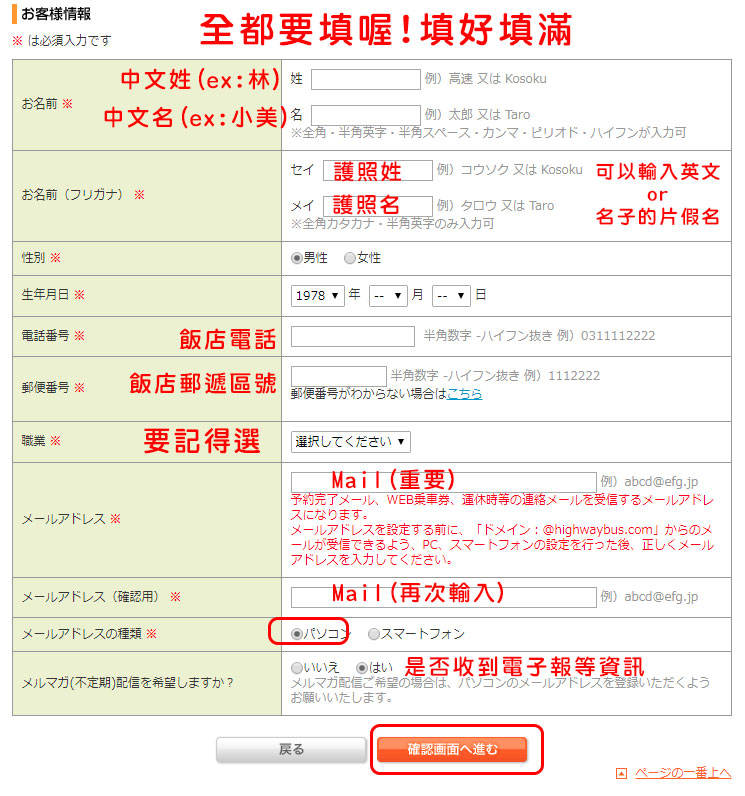Image resolution: width=745 pixels, height=796 pixels.
Task: Click the 姓 (surname) input field
Action: coord(365,80)
